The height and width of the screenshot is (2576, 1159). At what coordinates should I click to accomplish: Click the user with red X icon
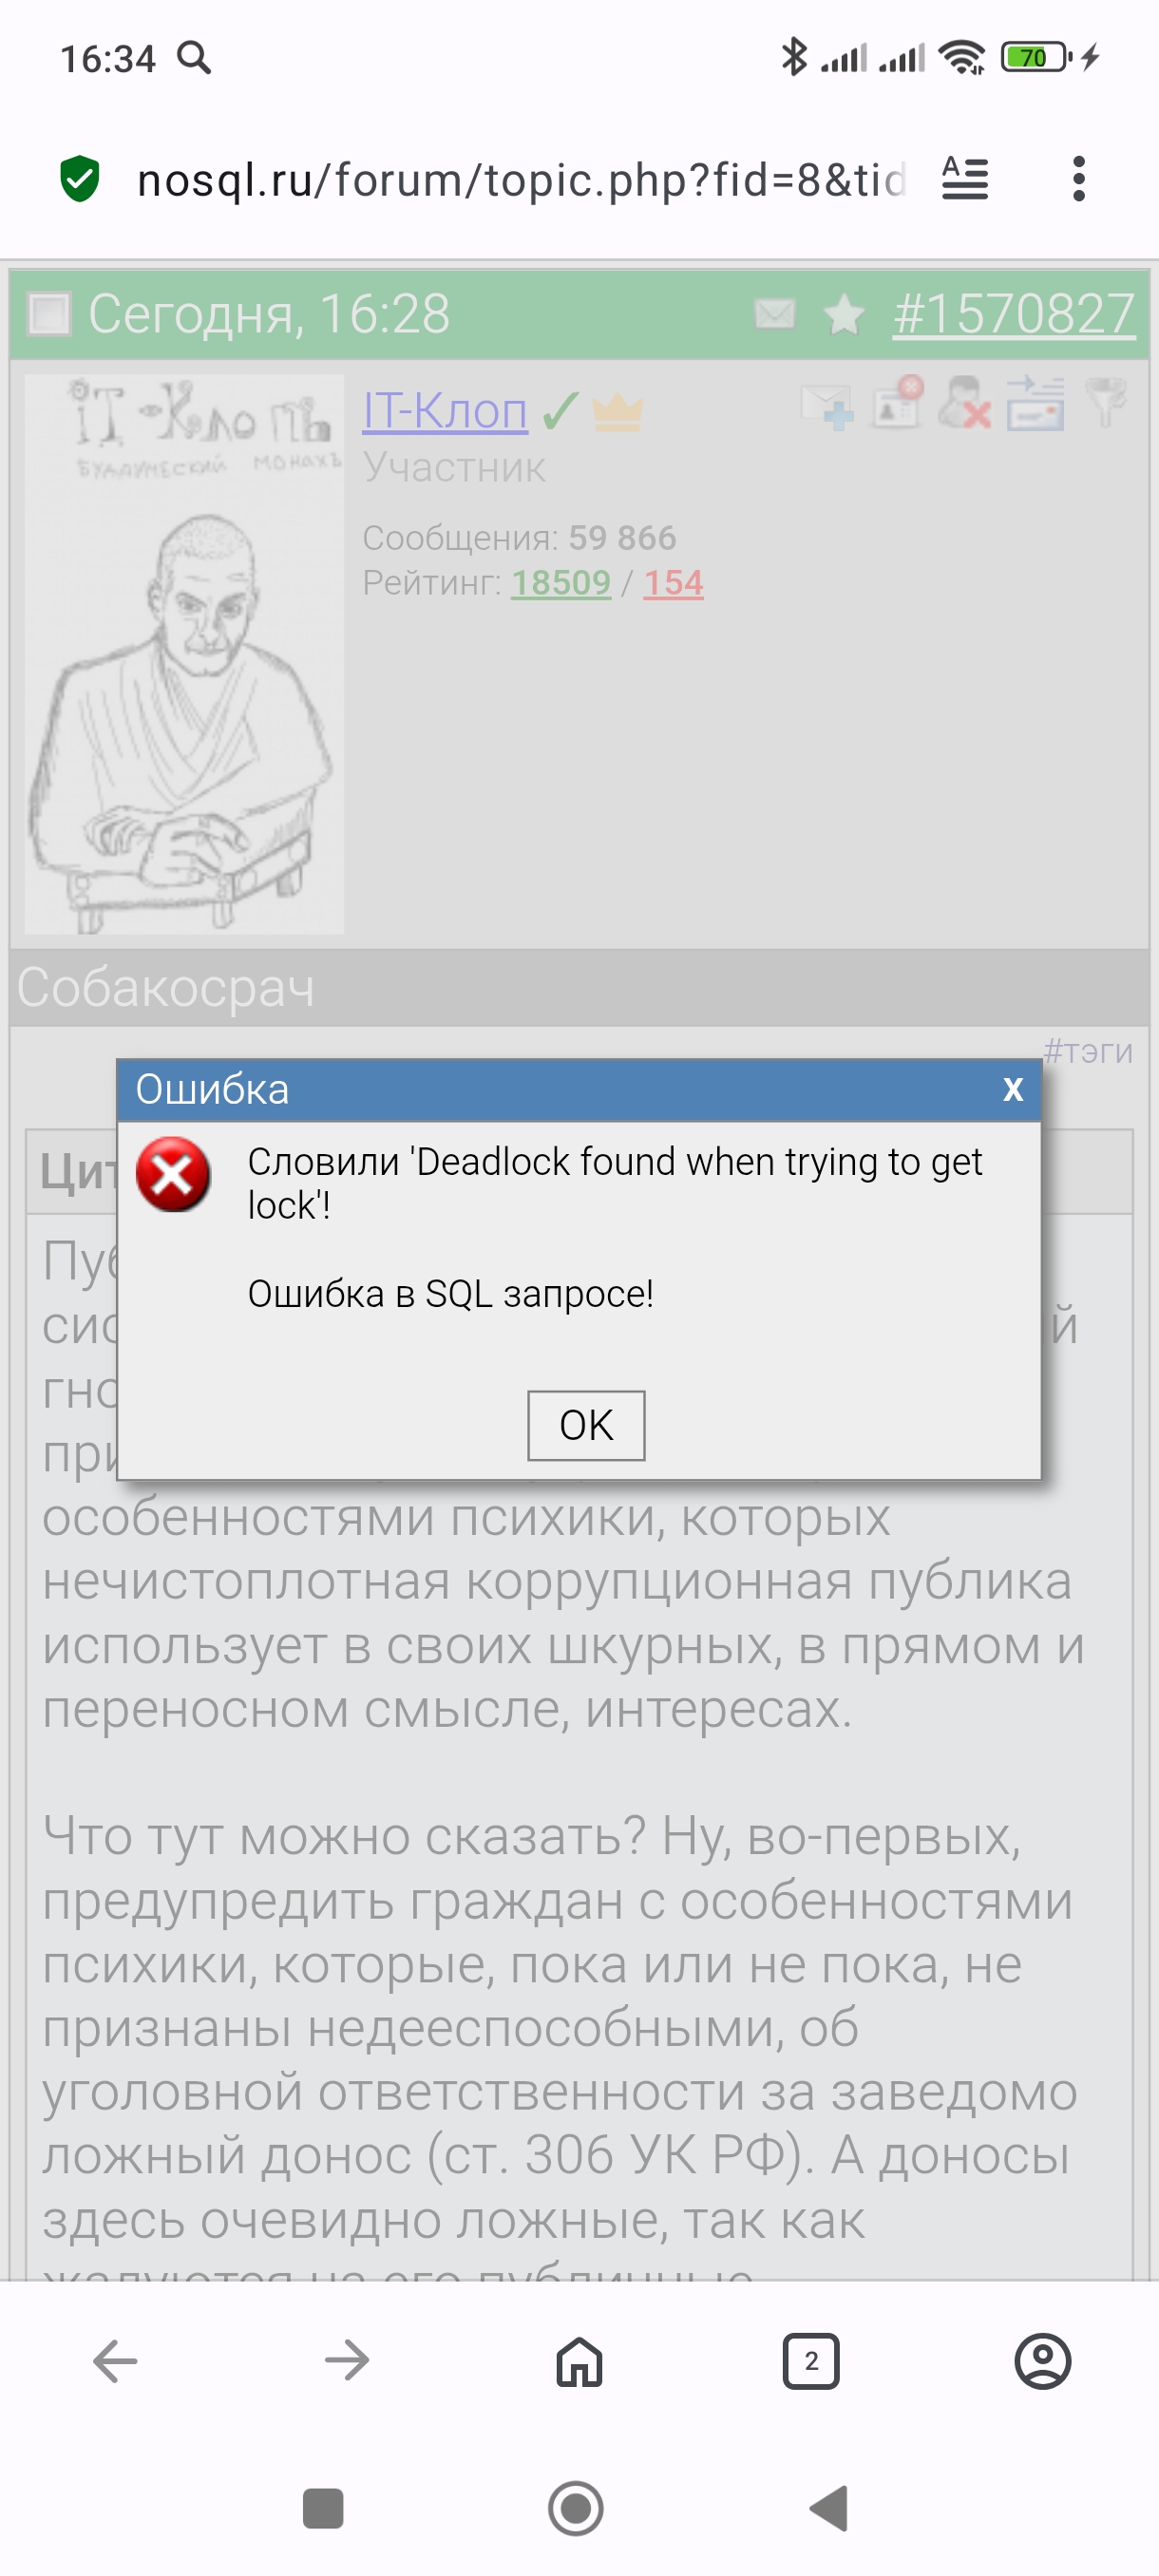point(964,403)
